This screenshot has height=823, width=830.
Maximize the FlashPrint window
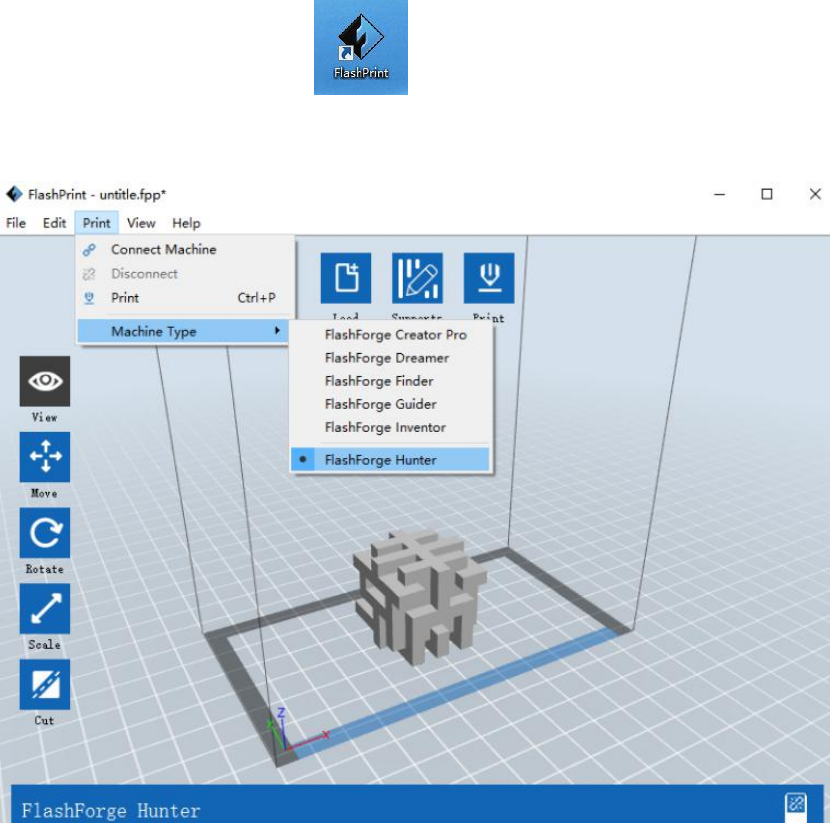766,194
